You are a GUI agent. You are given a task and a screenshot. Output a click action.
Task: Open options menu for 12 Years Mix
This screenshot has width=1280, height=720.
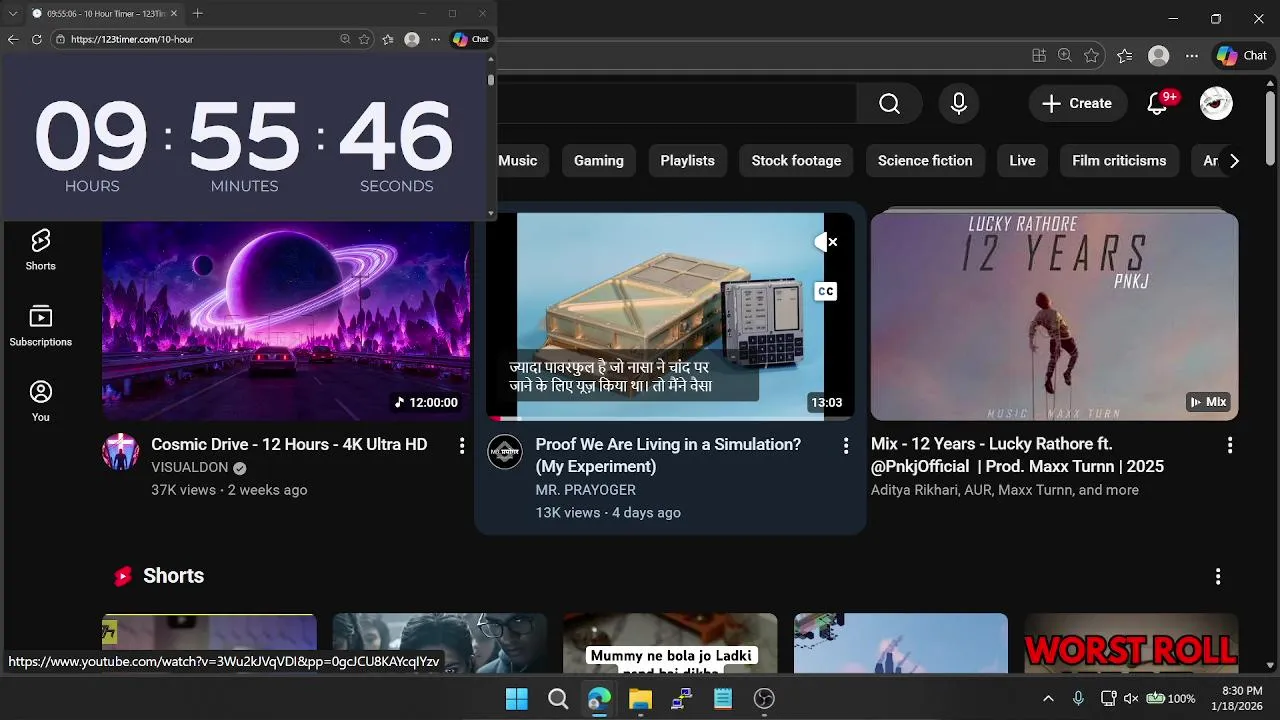pos(1229,446)
